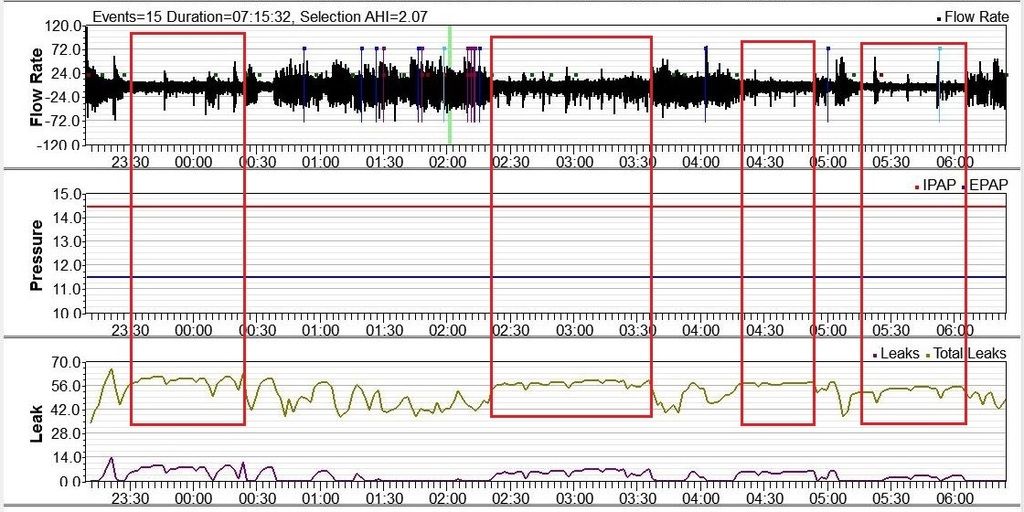Toggle the EPAP legend item

pos(988,185)
